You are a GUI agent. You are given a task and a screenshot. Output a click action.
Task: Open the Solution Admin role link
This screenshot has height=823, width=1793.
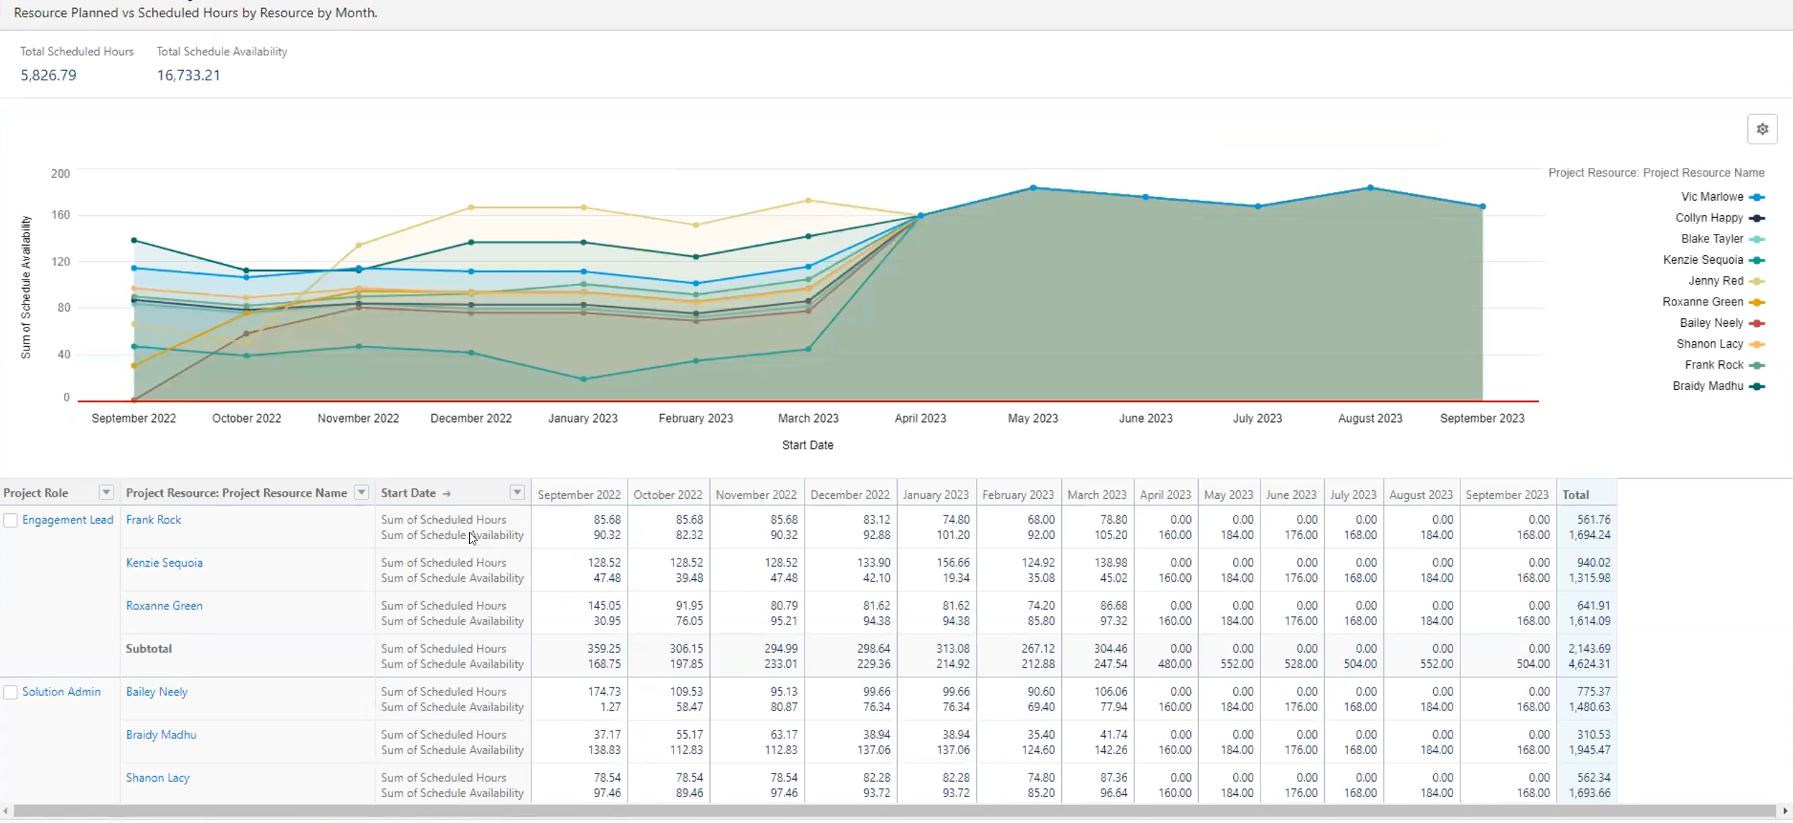(x=62, y=692)
